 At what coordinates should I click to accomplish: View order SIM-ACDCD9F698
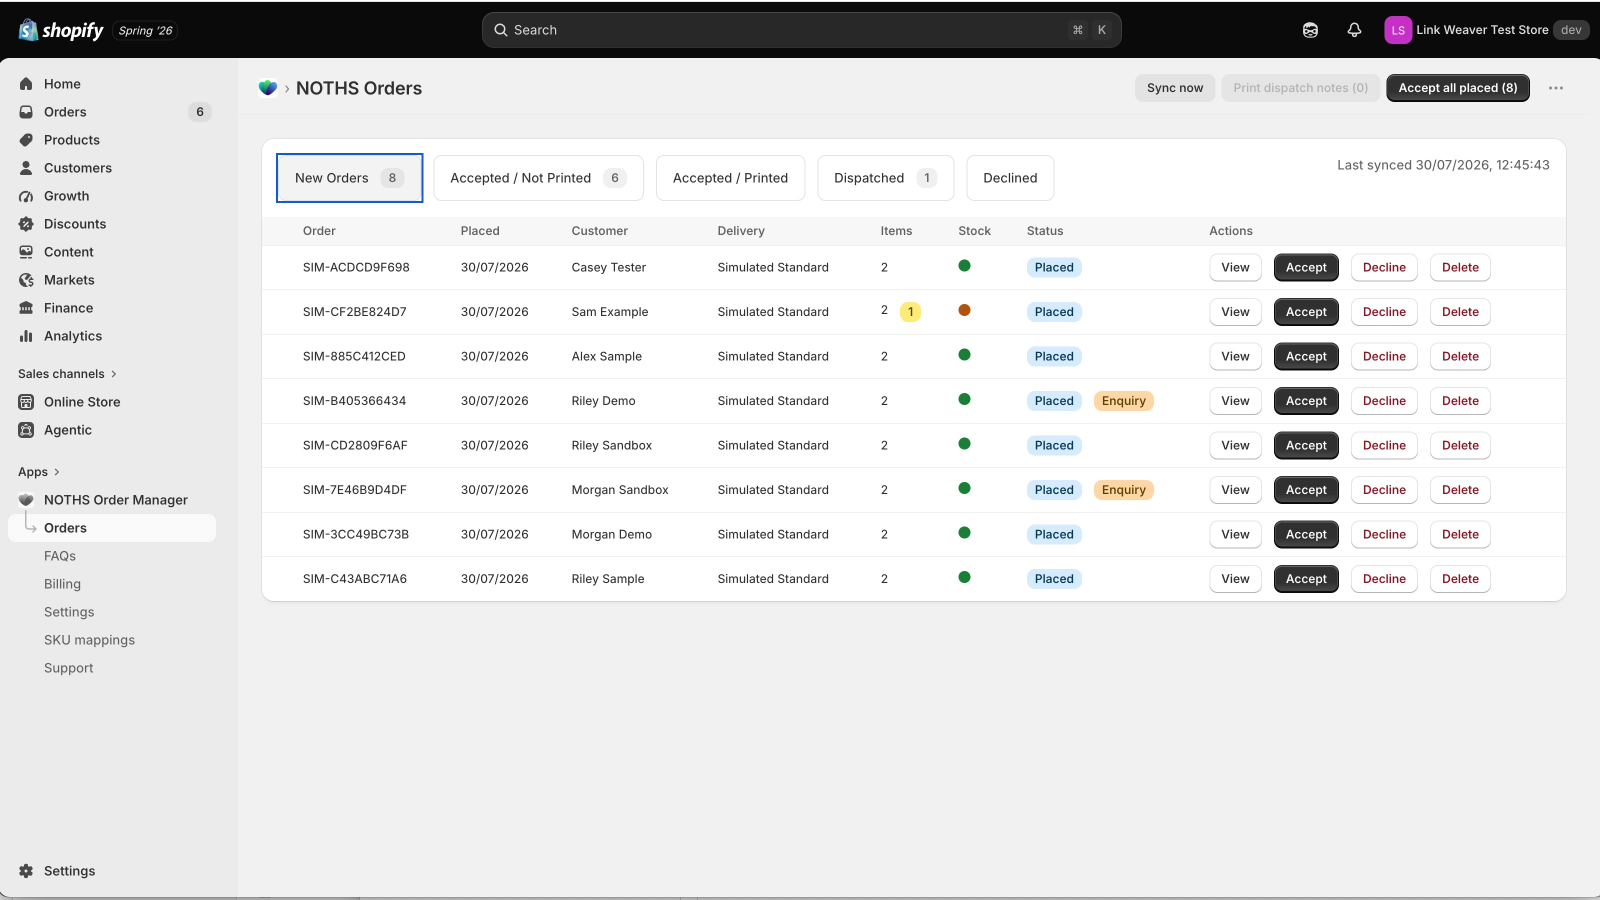[1235, 268]
